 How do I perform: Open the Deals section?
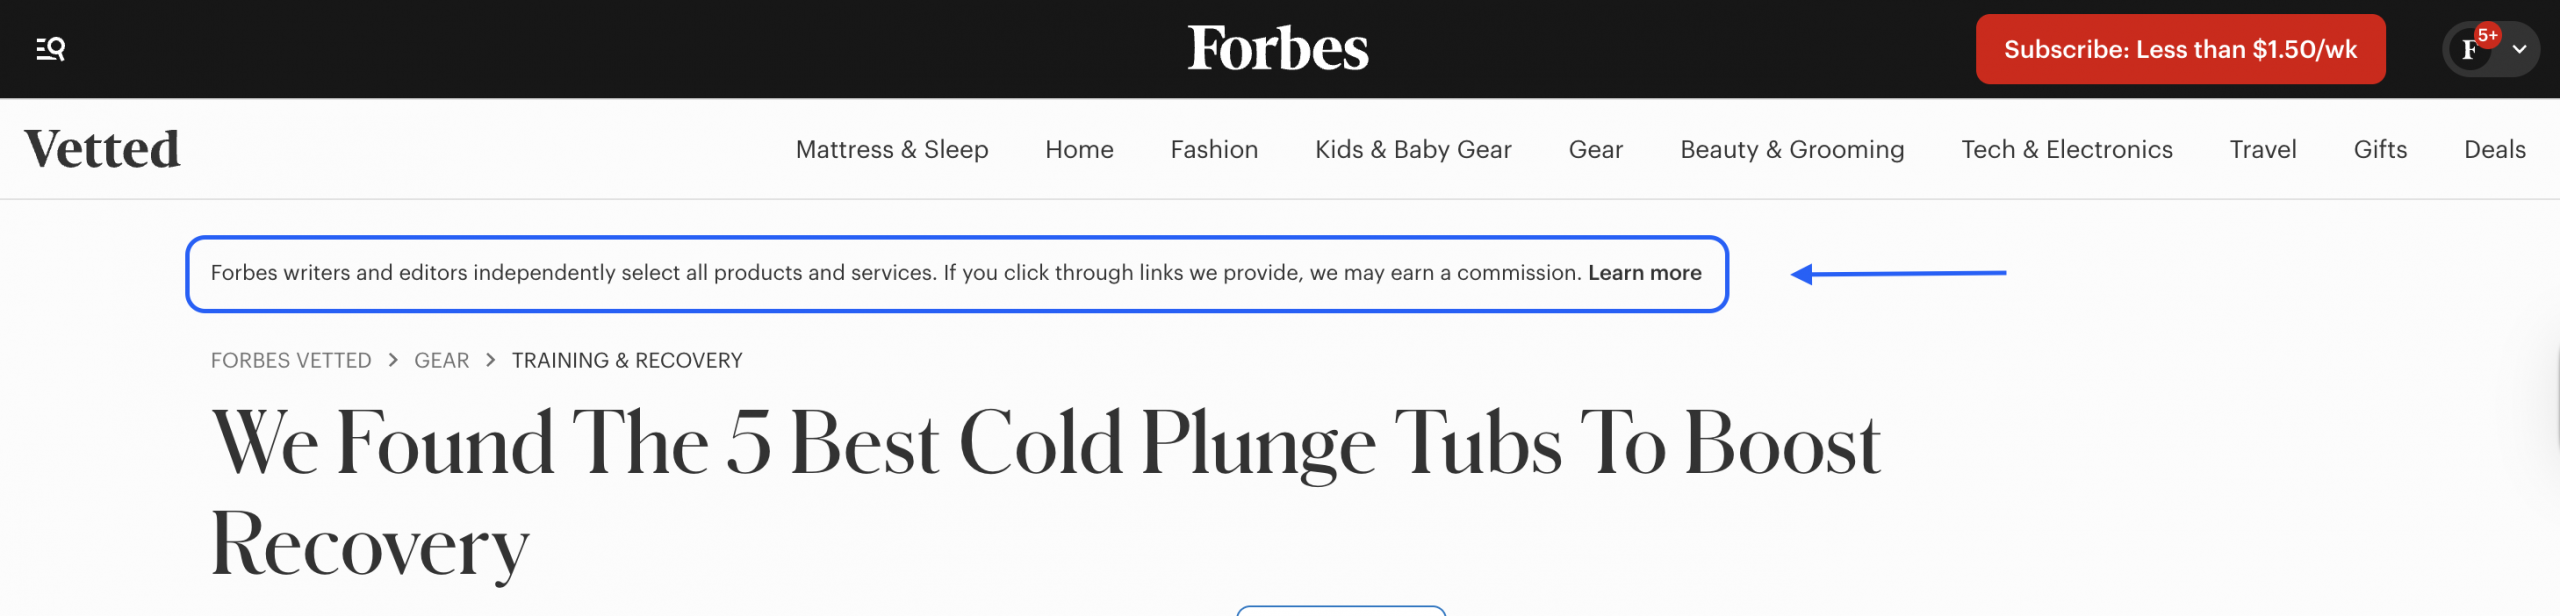[x=2495, y=149]
